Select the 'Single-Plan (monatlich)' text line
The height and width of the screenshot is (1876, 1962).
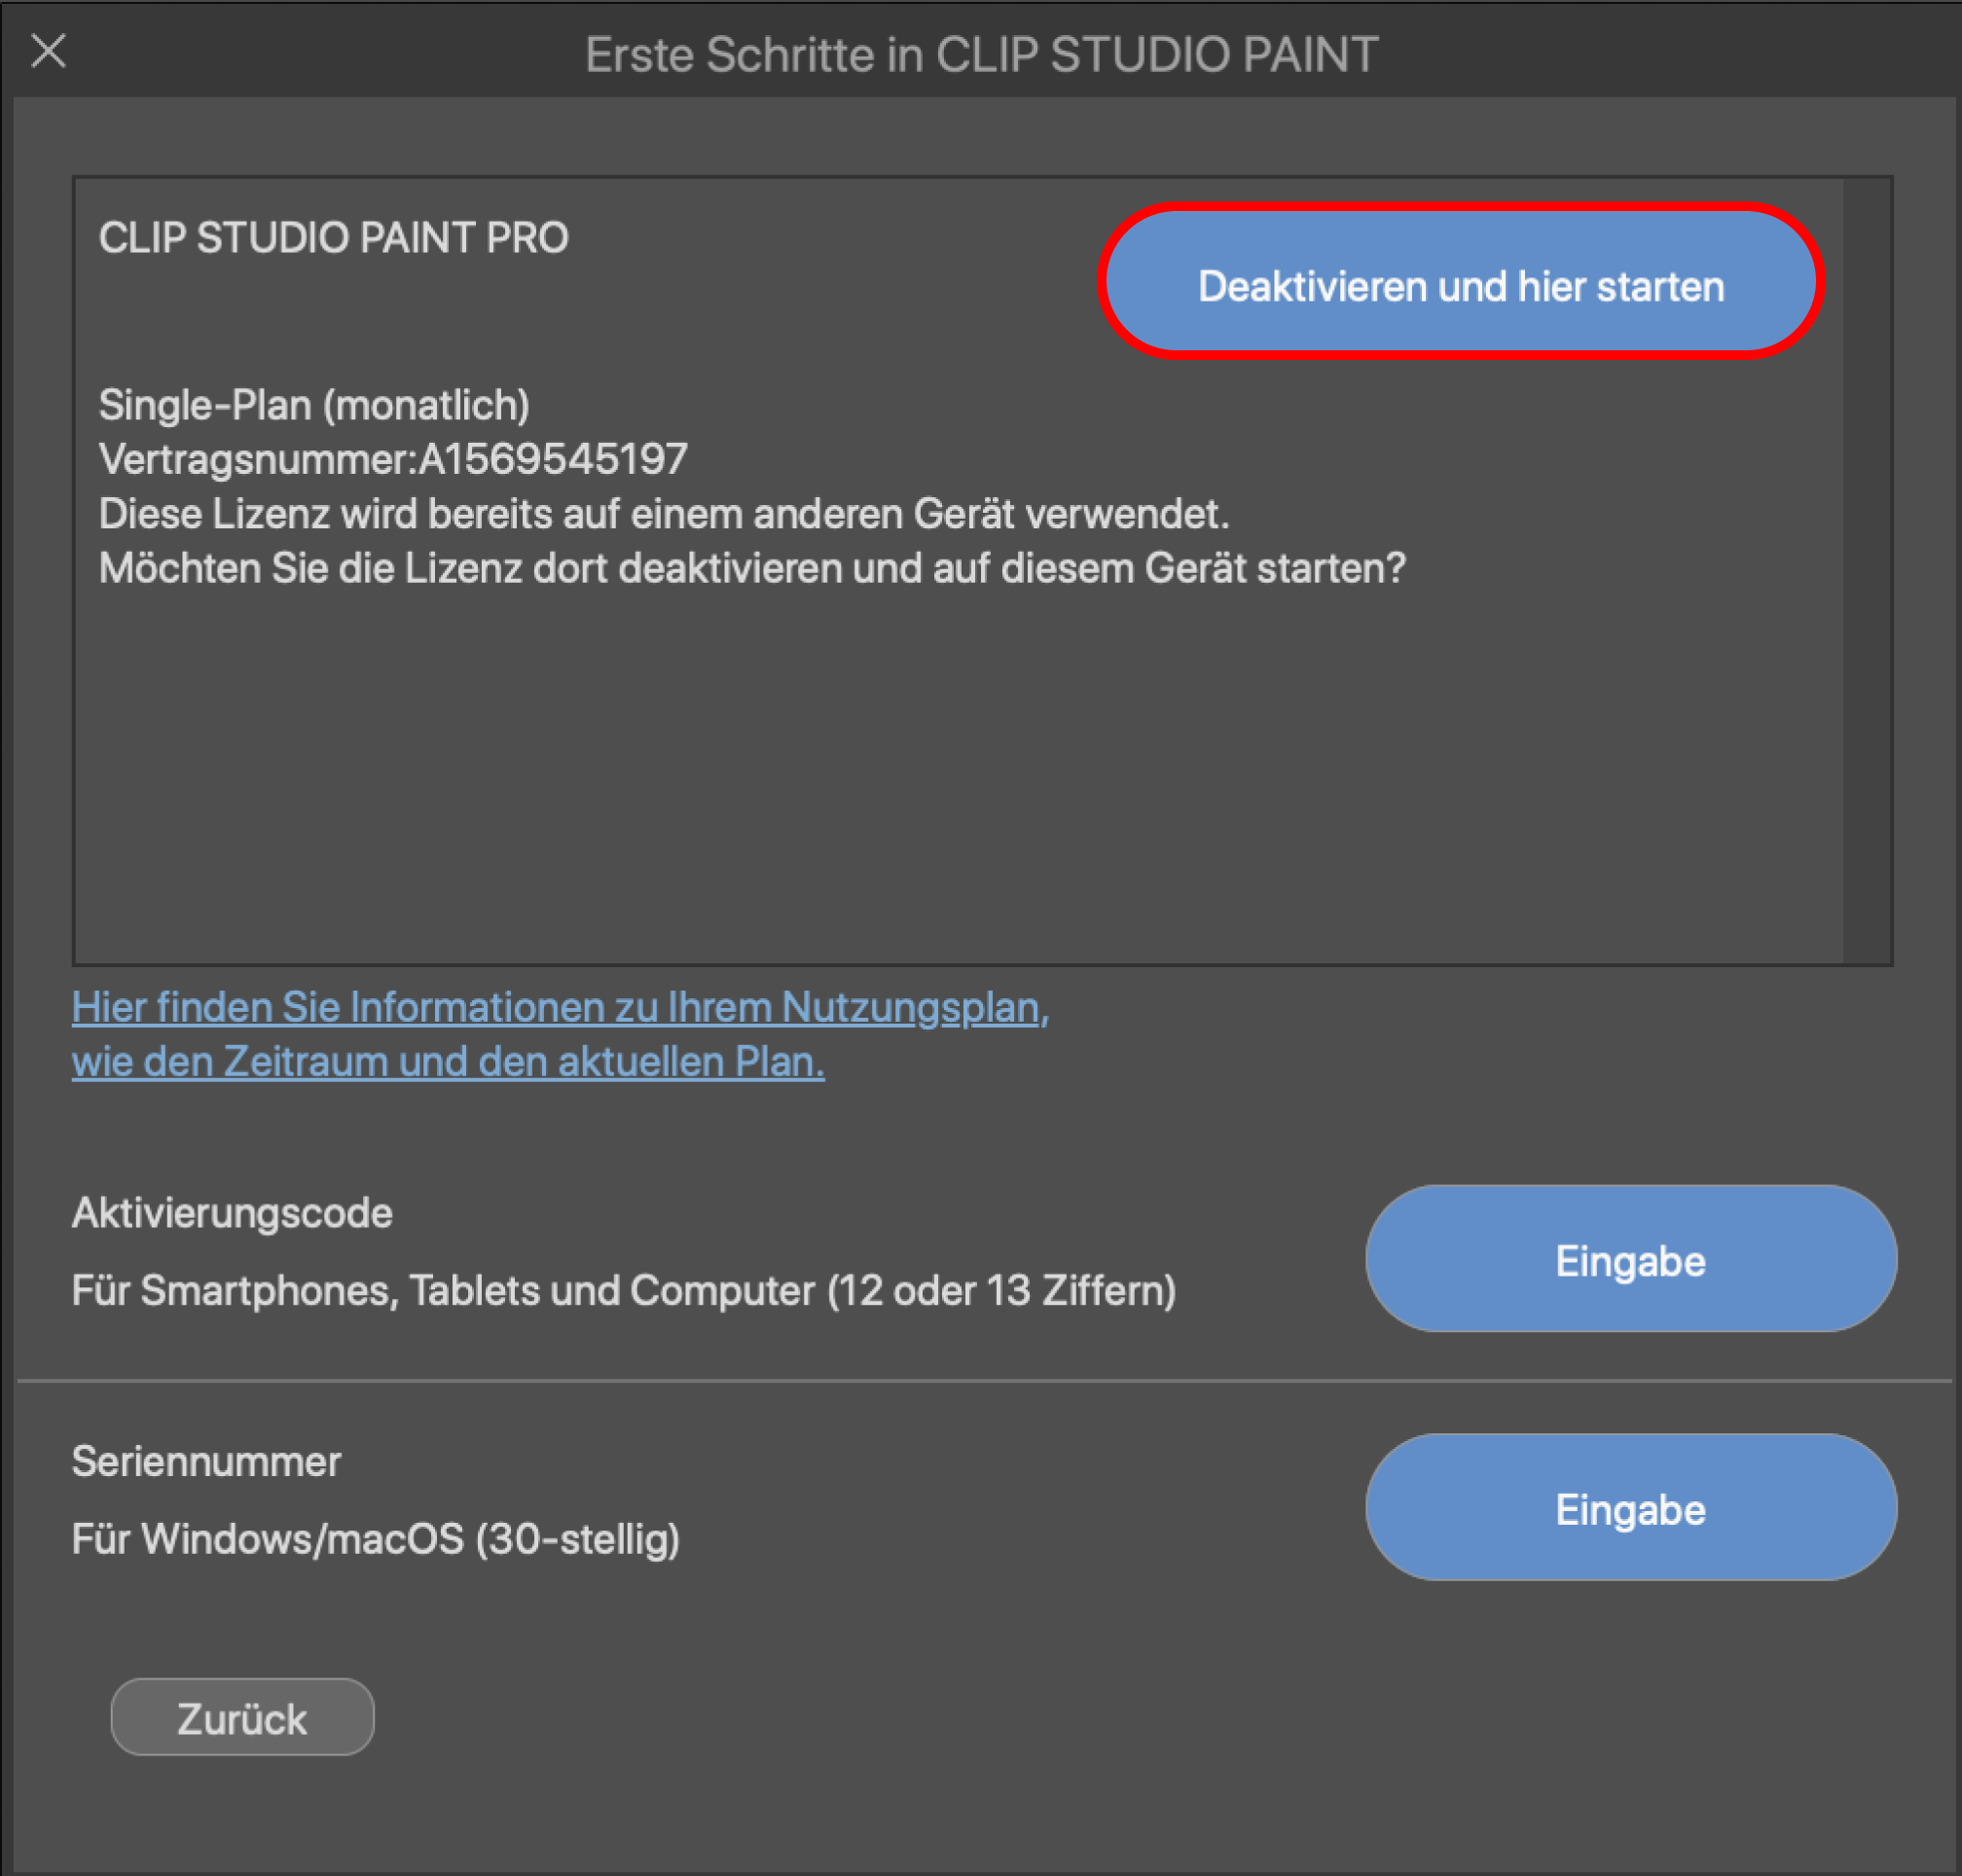(314, 406)
